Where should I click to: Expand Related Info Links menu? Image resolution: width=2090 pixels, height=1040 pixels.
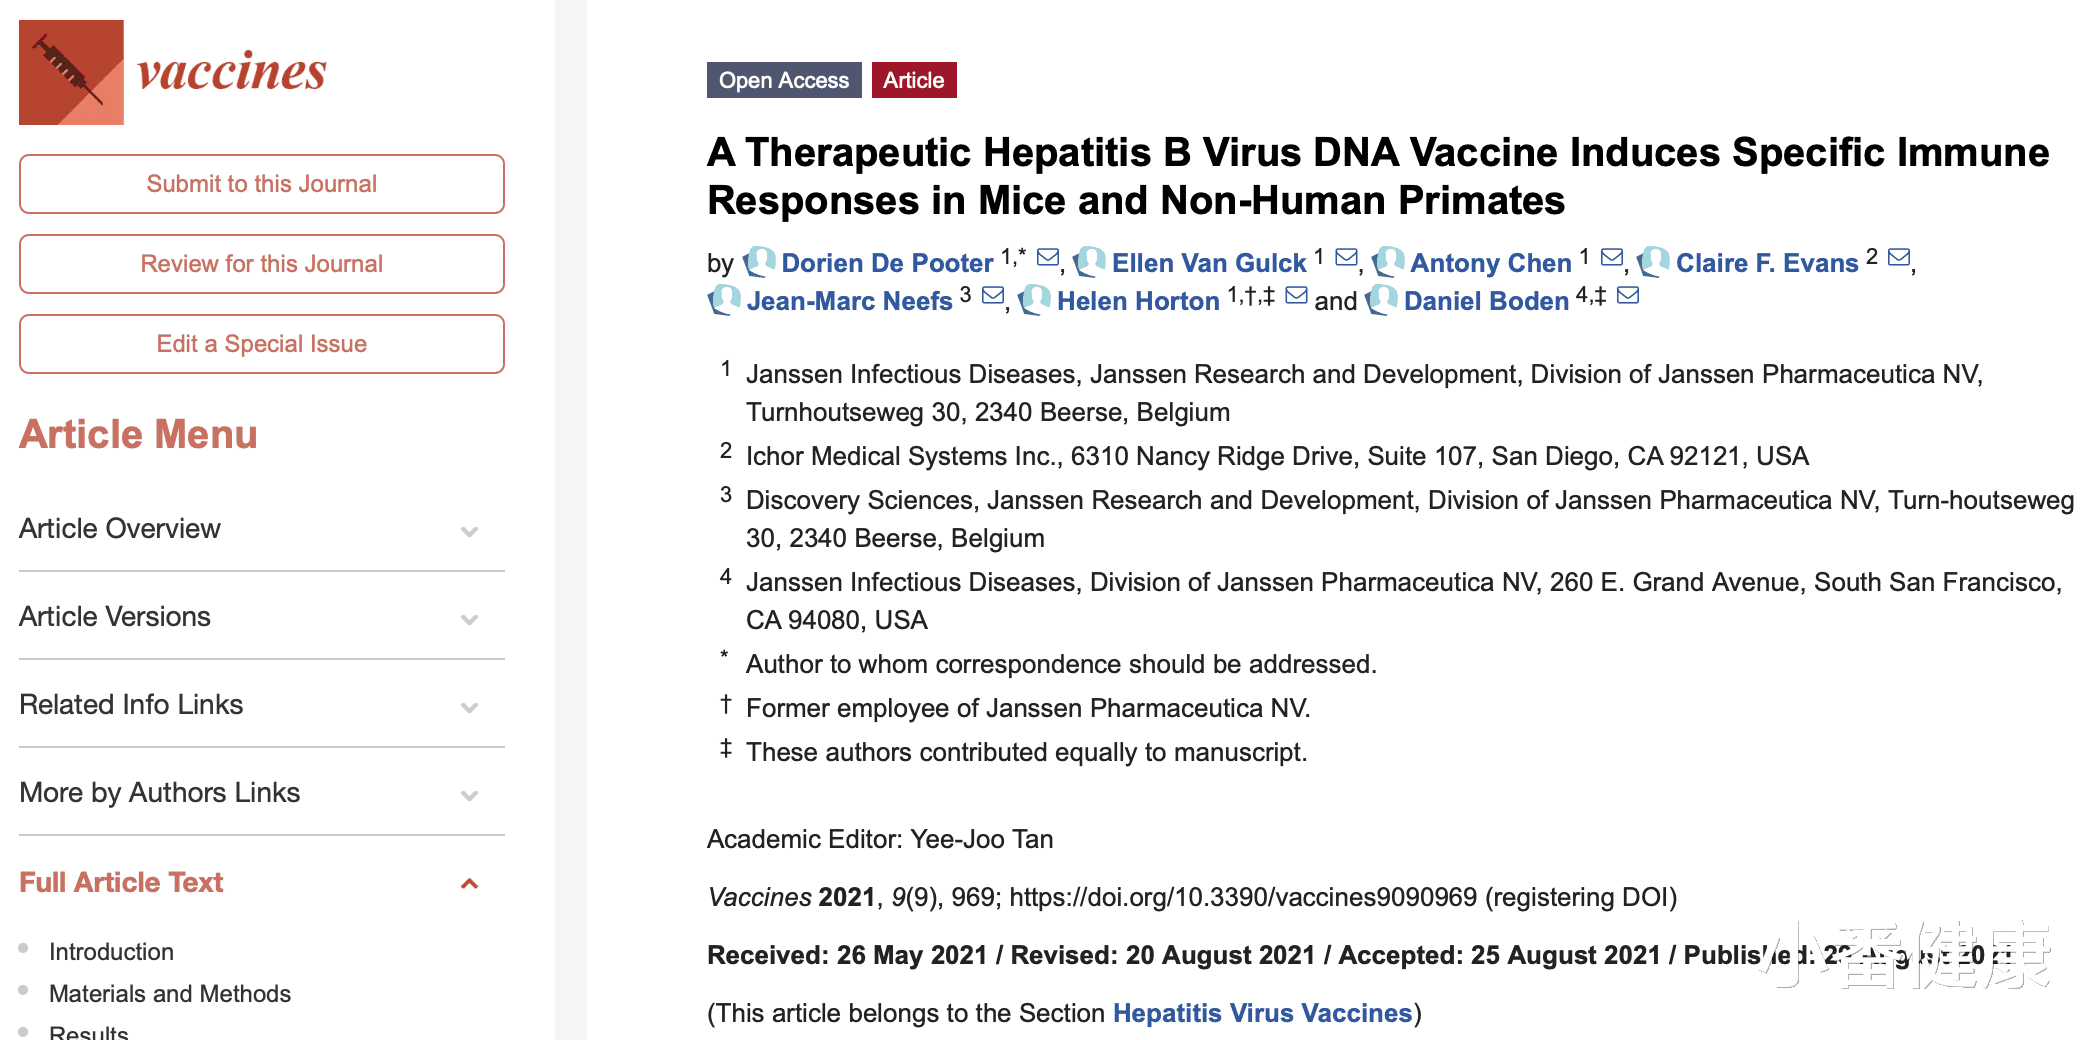[x=469, y=707]
